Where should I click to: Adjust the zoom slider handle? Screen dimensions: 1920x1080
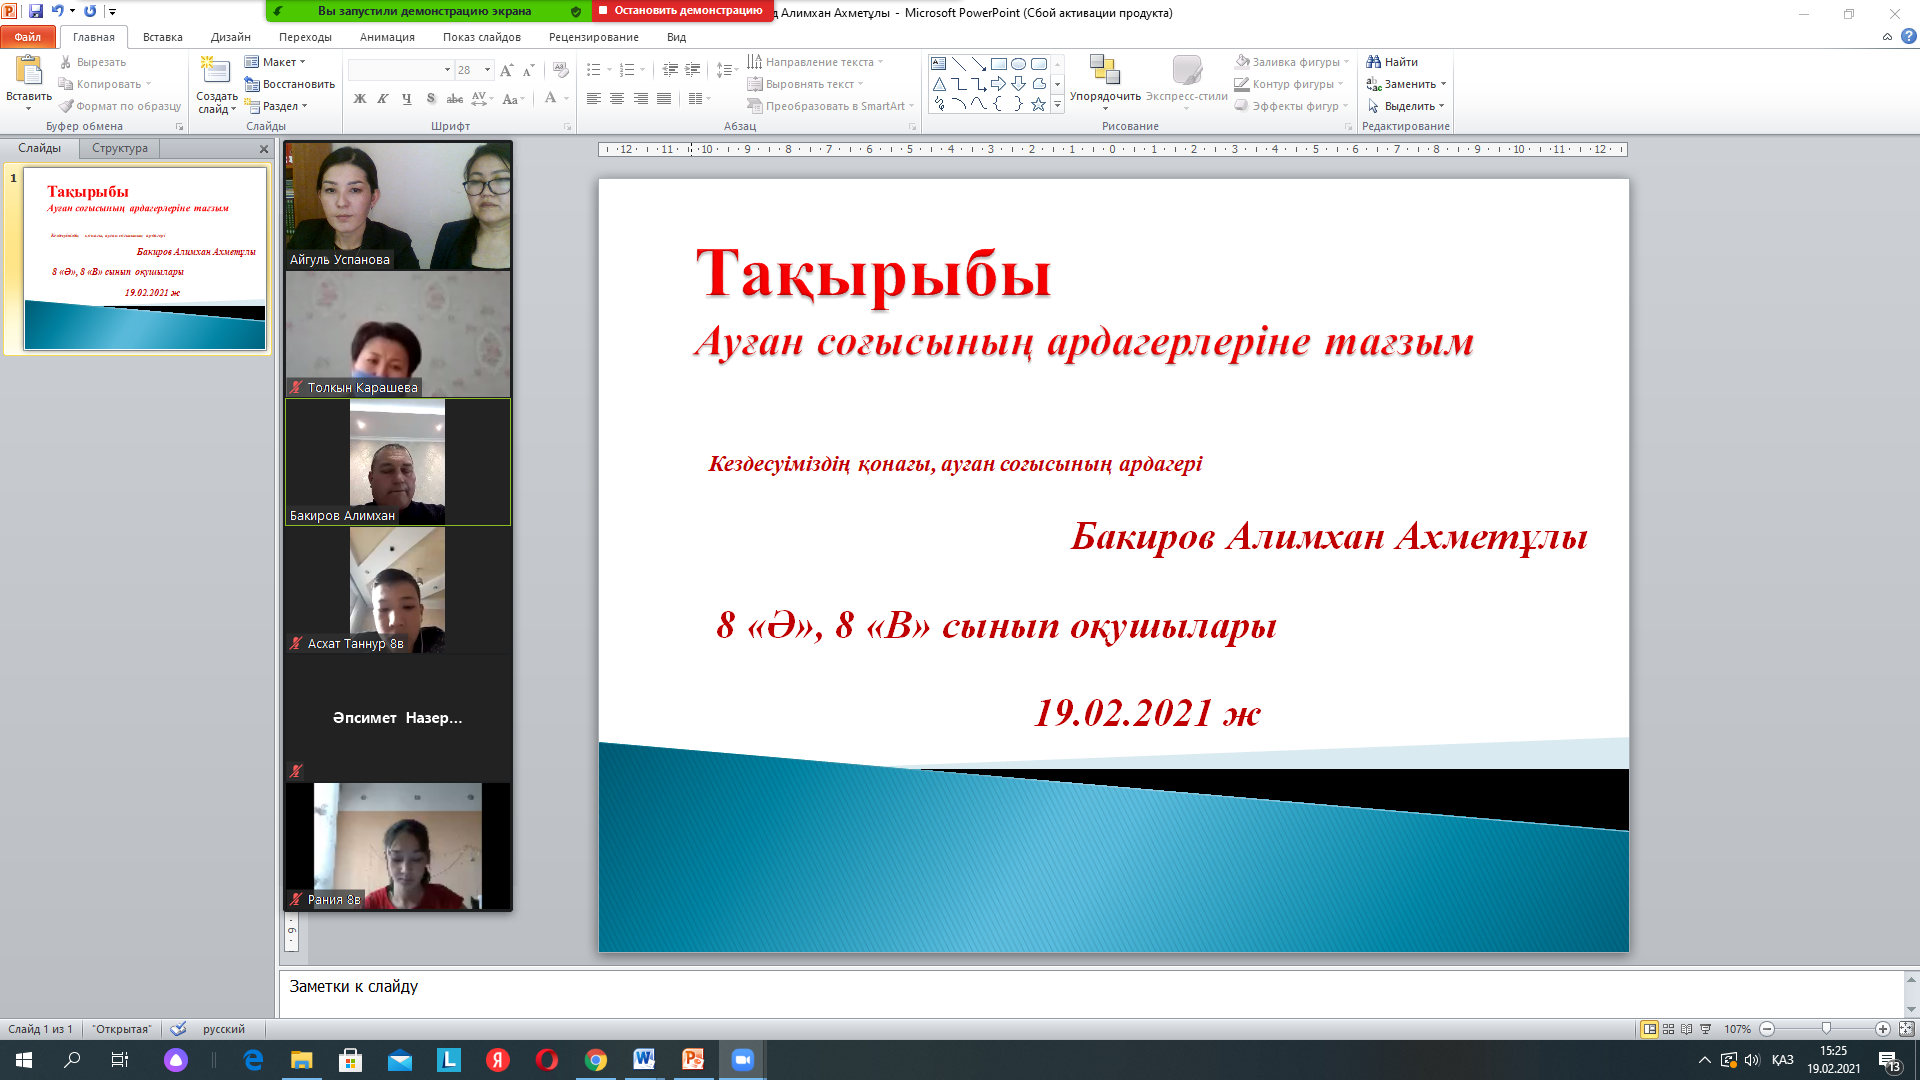[1826, 1029]
